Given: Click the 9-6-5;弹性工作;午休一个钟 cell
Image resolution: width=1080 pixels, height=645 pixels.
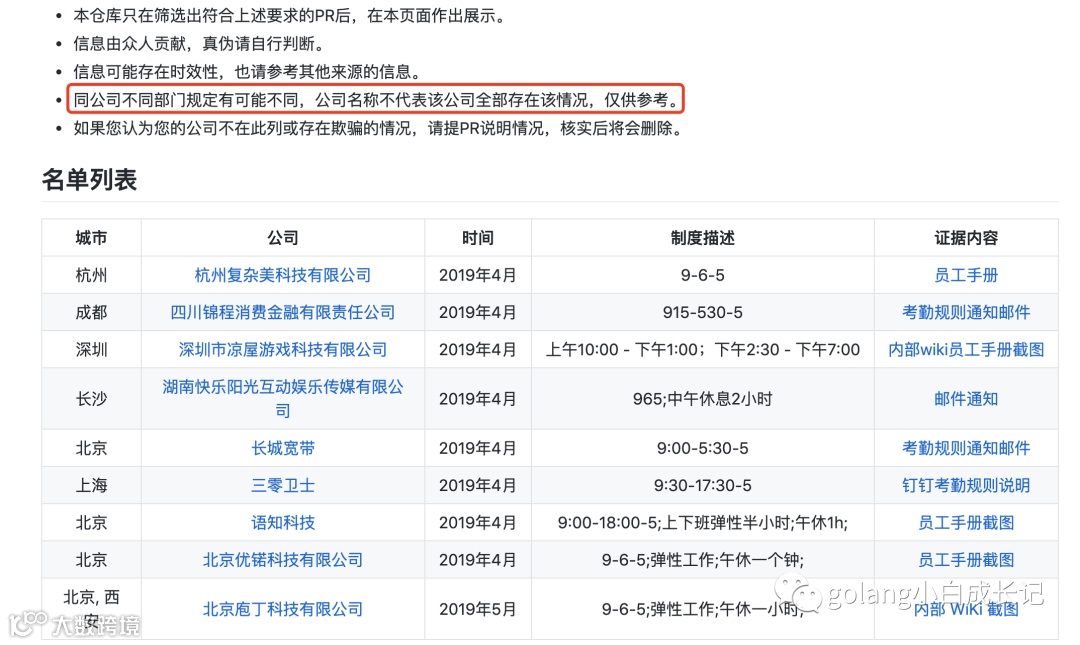Looking at the screenshot, I should coord(703,560).
